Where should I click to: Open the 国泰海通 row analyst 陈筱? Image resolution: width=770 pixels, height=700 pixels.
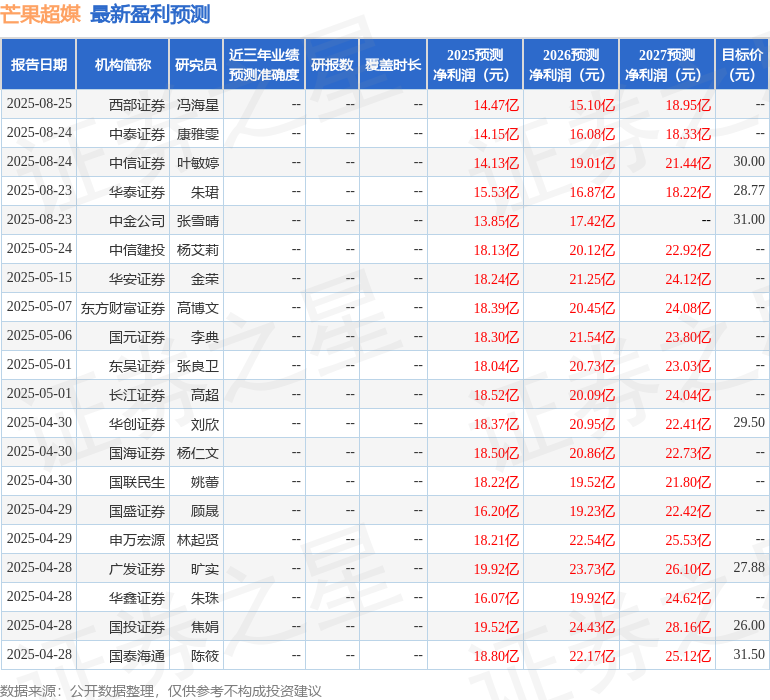pos(205,656)
